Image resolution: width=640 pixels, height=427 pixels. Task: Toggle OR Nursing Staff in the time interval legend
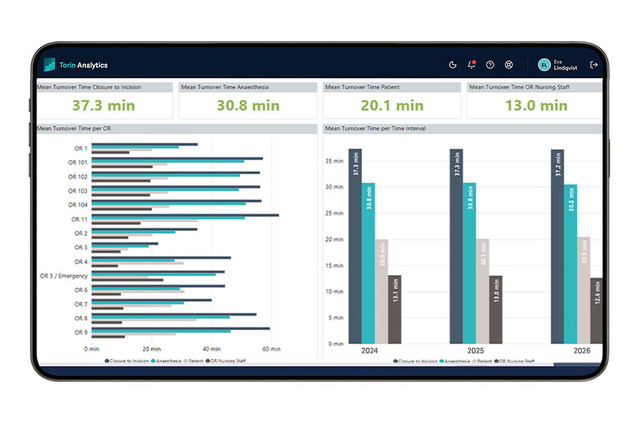tap(514, 361)
